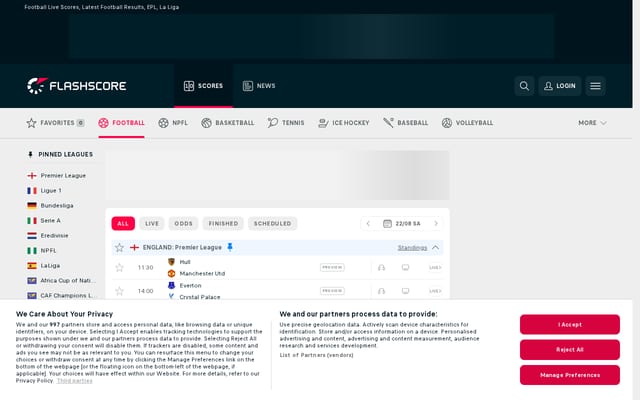
Task: Open the 22/08 date picker
Action: tap(402, 224)
